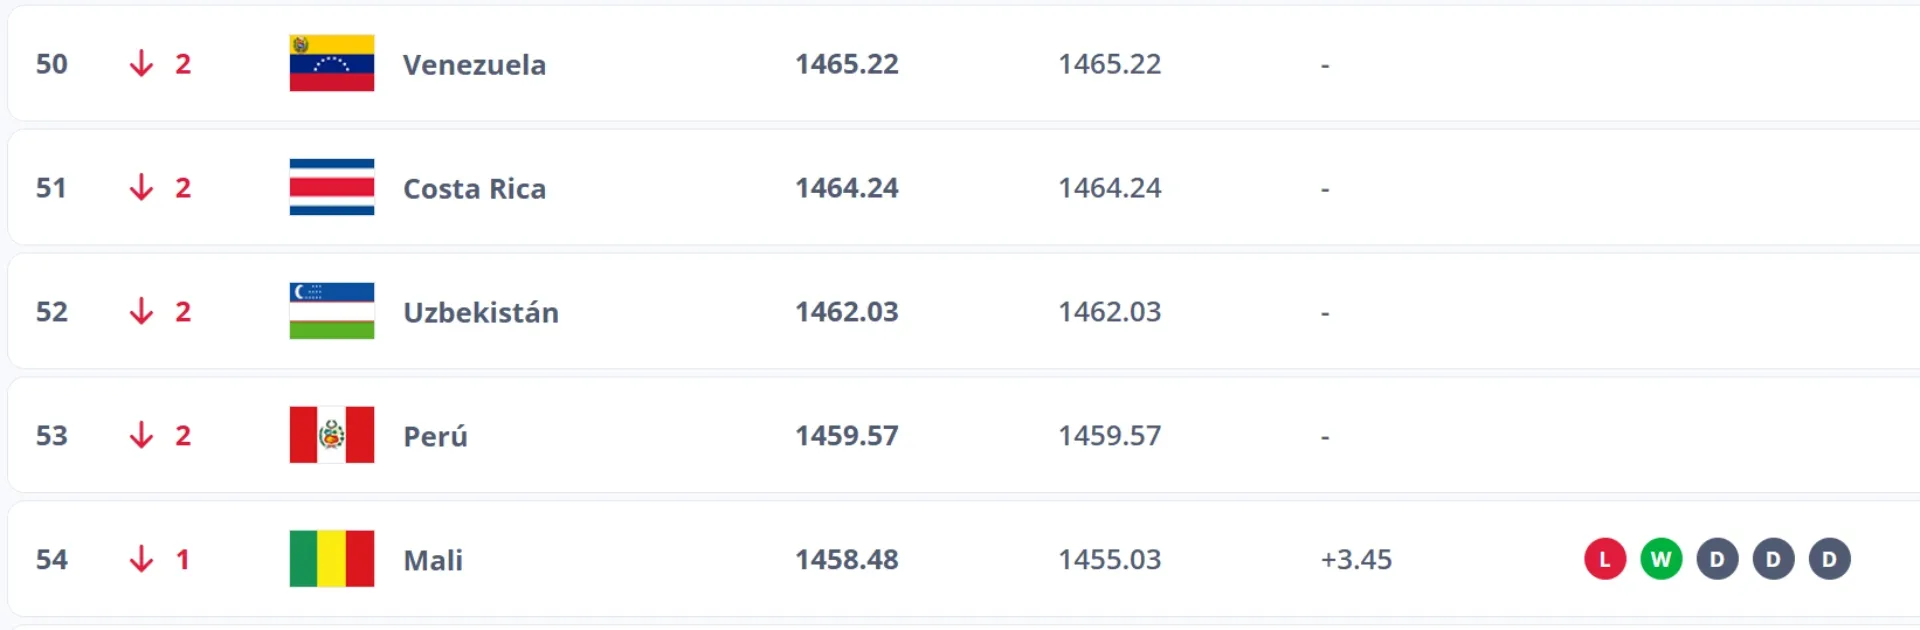
Task: Select the Mali flag icon
Action: click(332, 559)
